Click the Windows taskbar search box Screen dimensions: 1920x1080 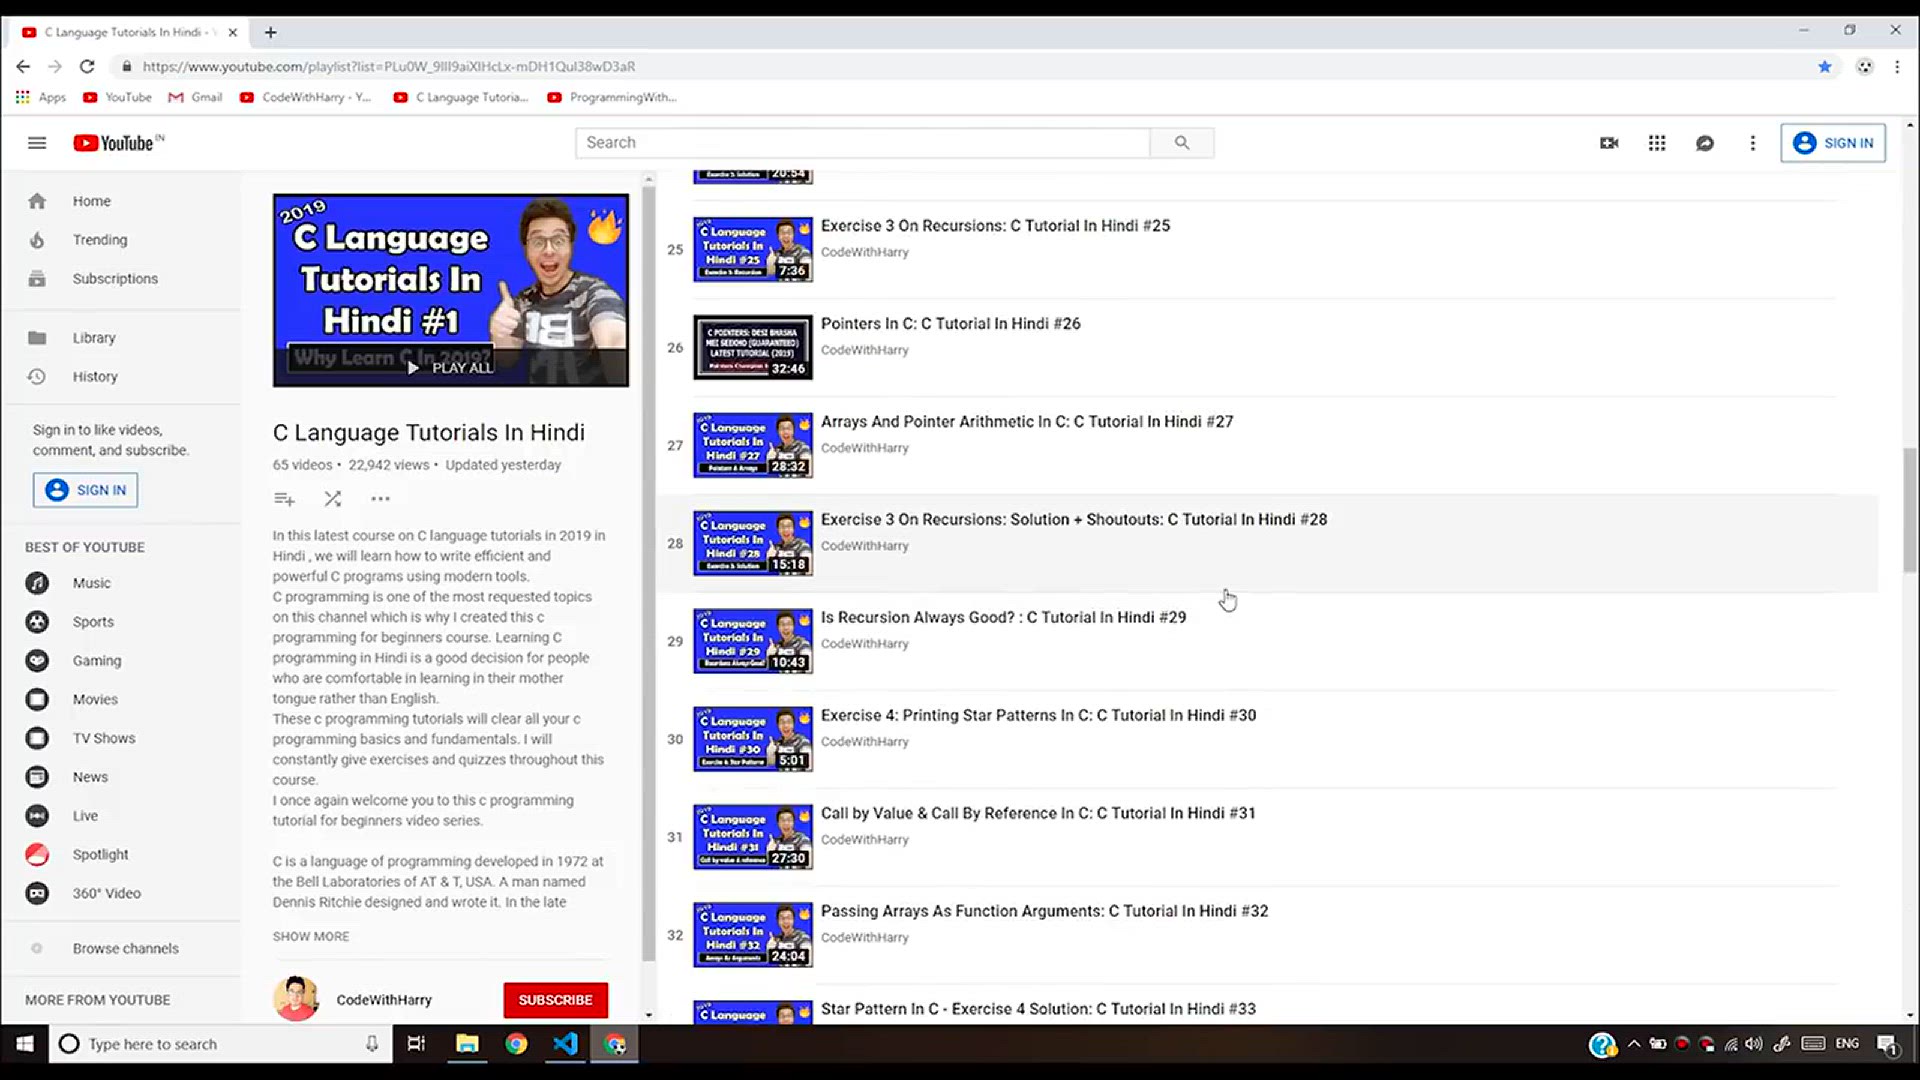[220, 1044]
